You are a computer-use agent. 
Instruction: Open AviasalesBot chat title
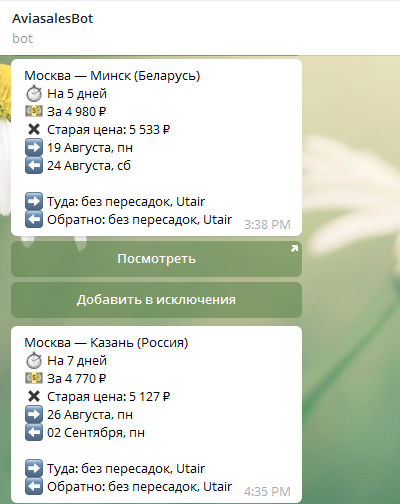tap(53, 19)
